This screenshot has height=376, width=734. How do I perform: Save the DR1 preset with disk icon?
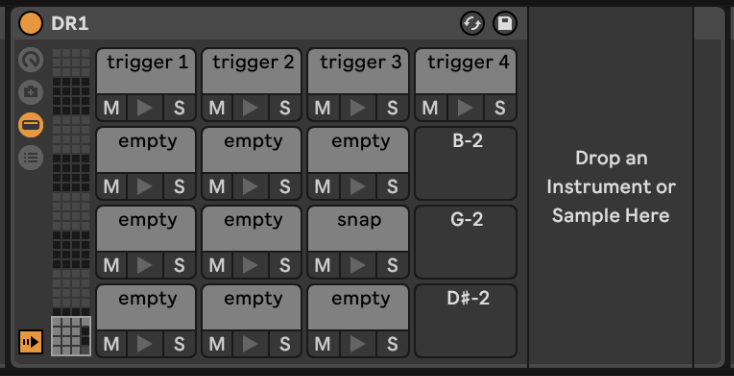pos(505,23)
